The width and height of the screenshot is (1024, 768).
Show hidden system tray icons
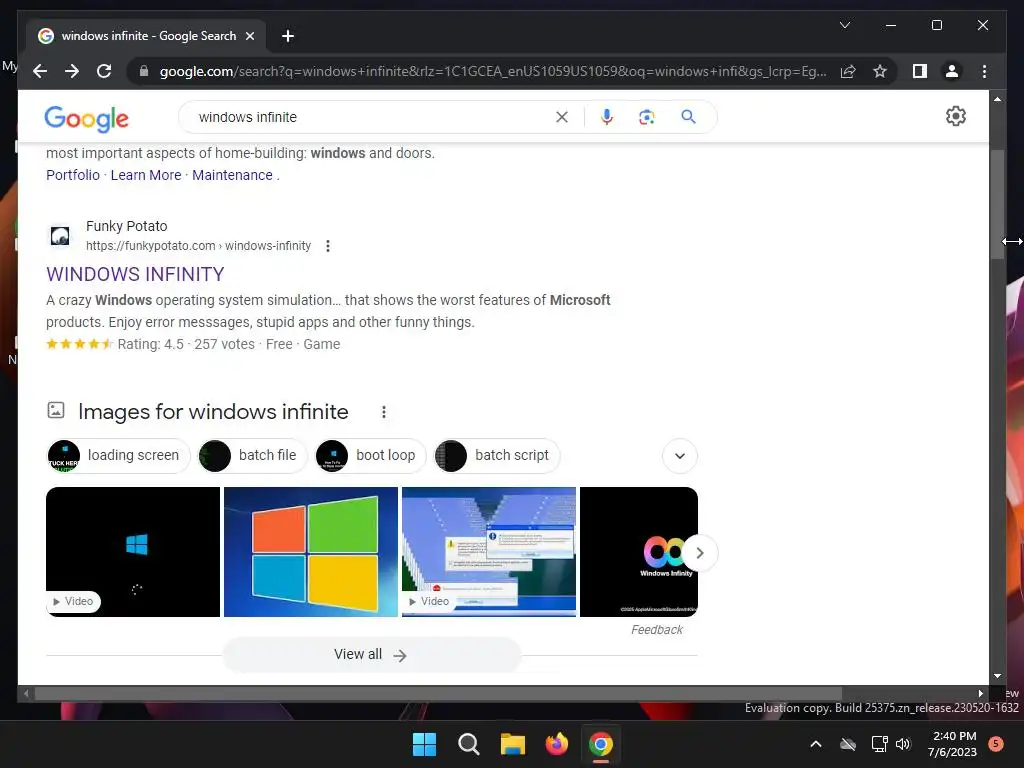(816, 744)
